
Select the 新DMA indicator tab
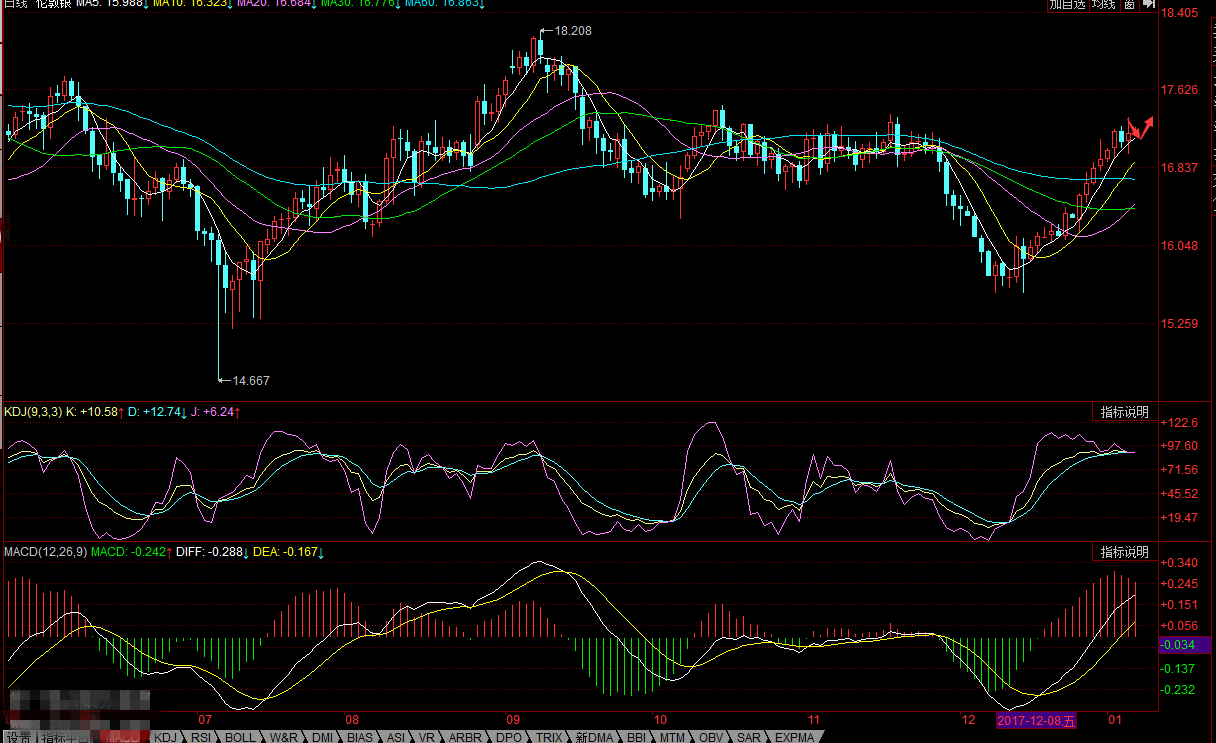[594, 737]
